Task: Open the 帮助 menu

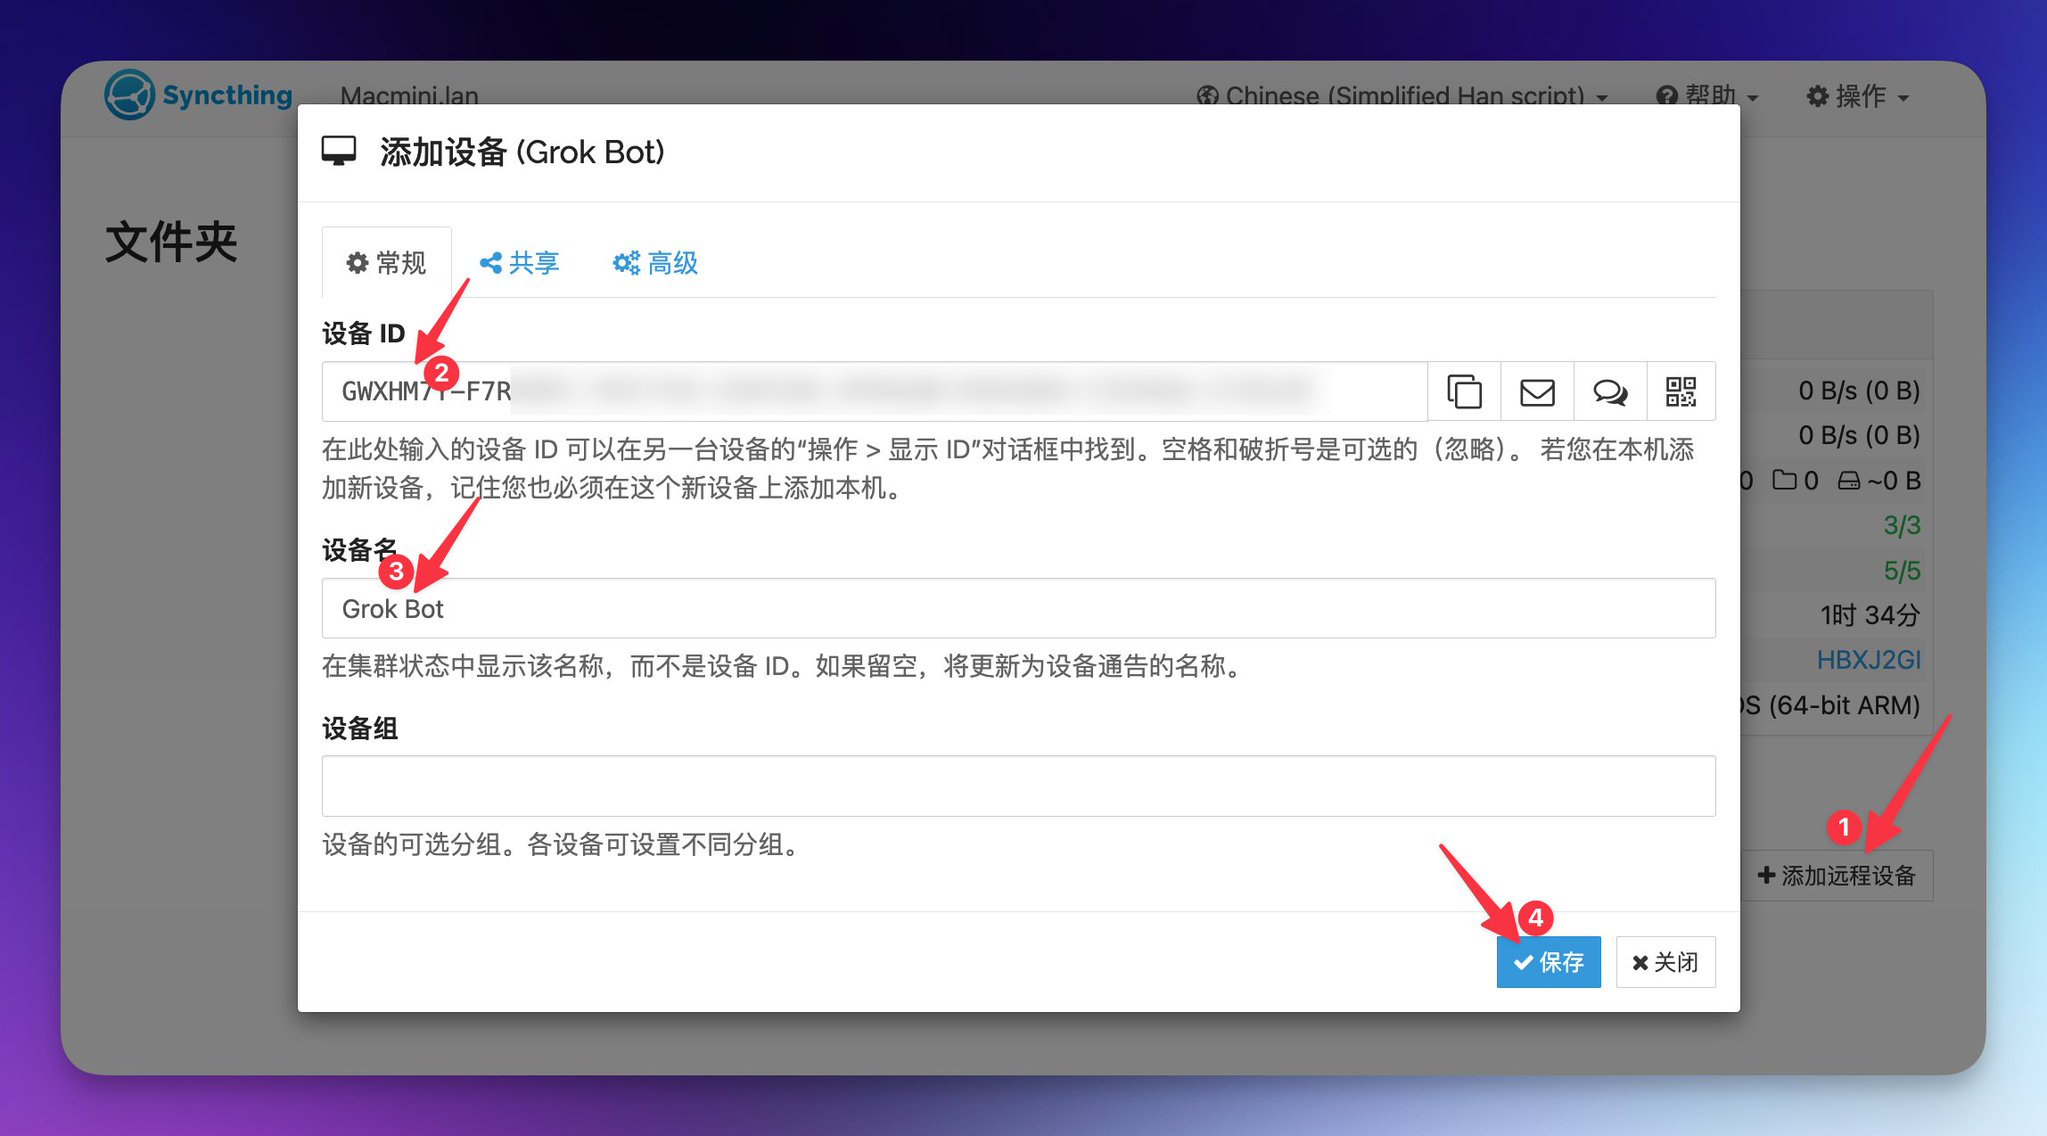Action: coord(1708,96)
